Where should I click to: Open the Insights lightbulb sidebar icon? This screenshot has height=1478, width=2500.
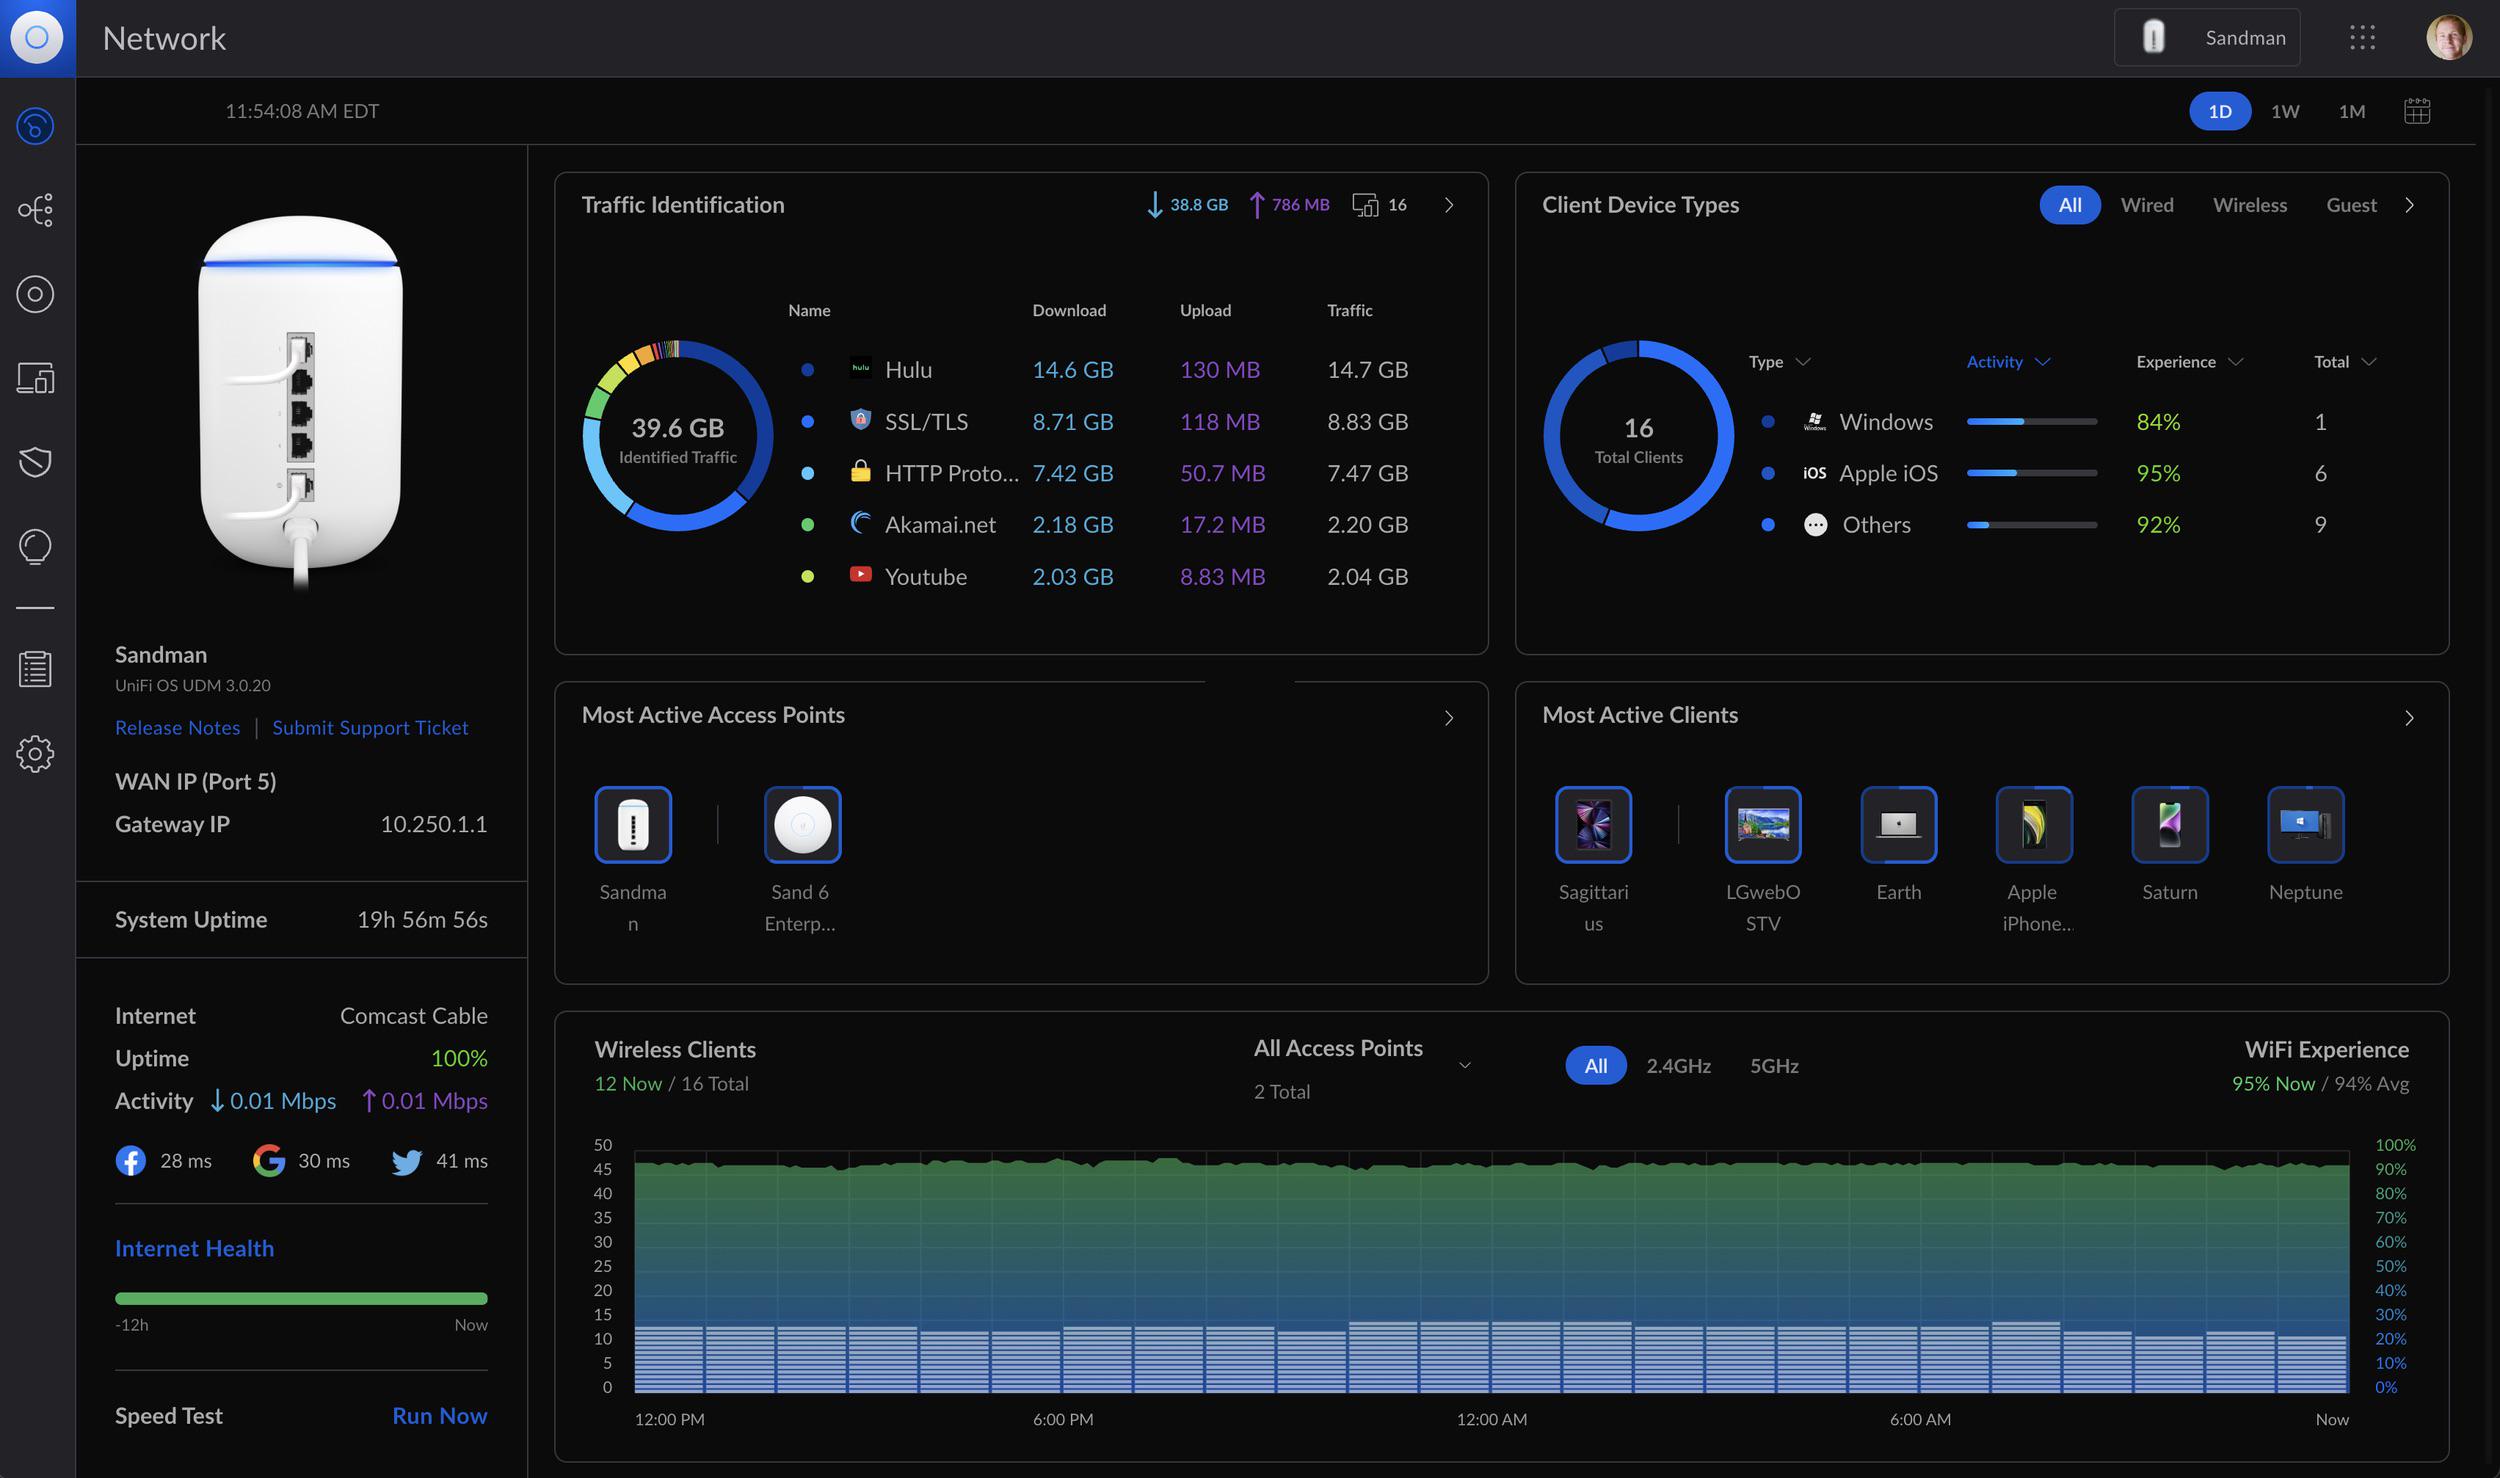tap(35, 547)
